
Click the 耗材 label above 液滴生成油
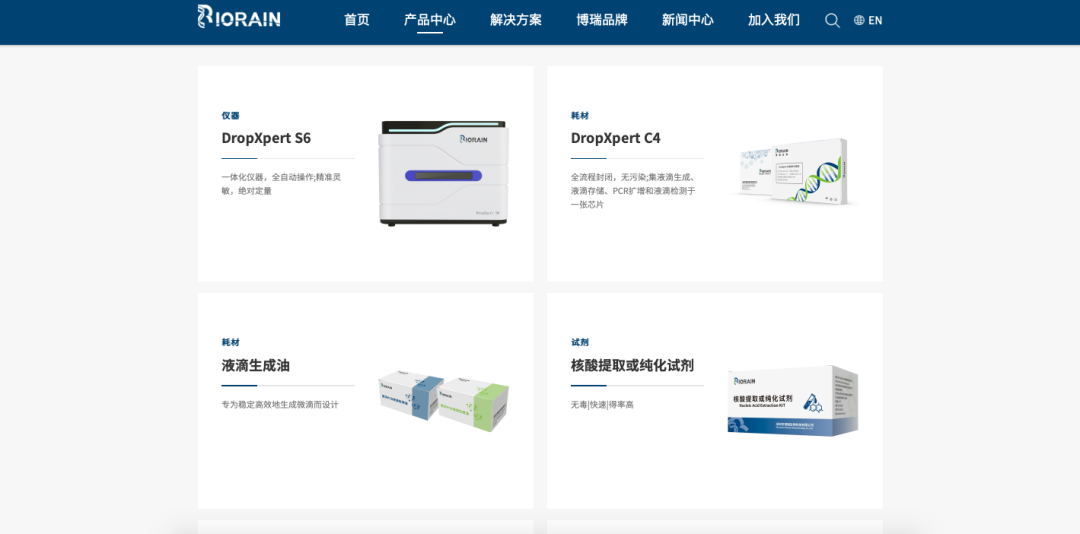(230, 342)
